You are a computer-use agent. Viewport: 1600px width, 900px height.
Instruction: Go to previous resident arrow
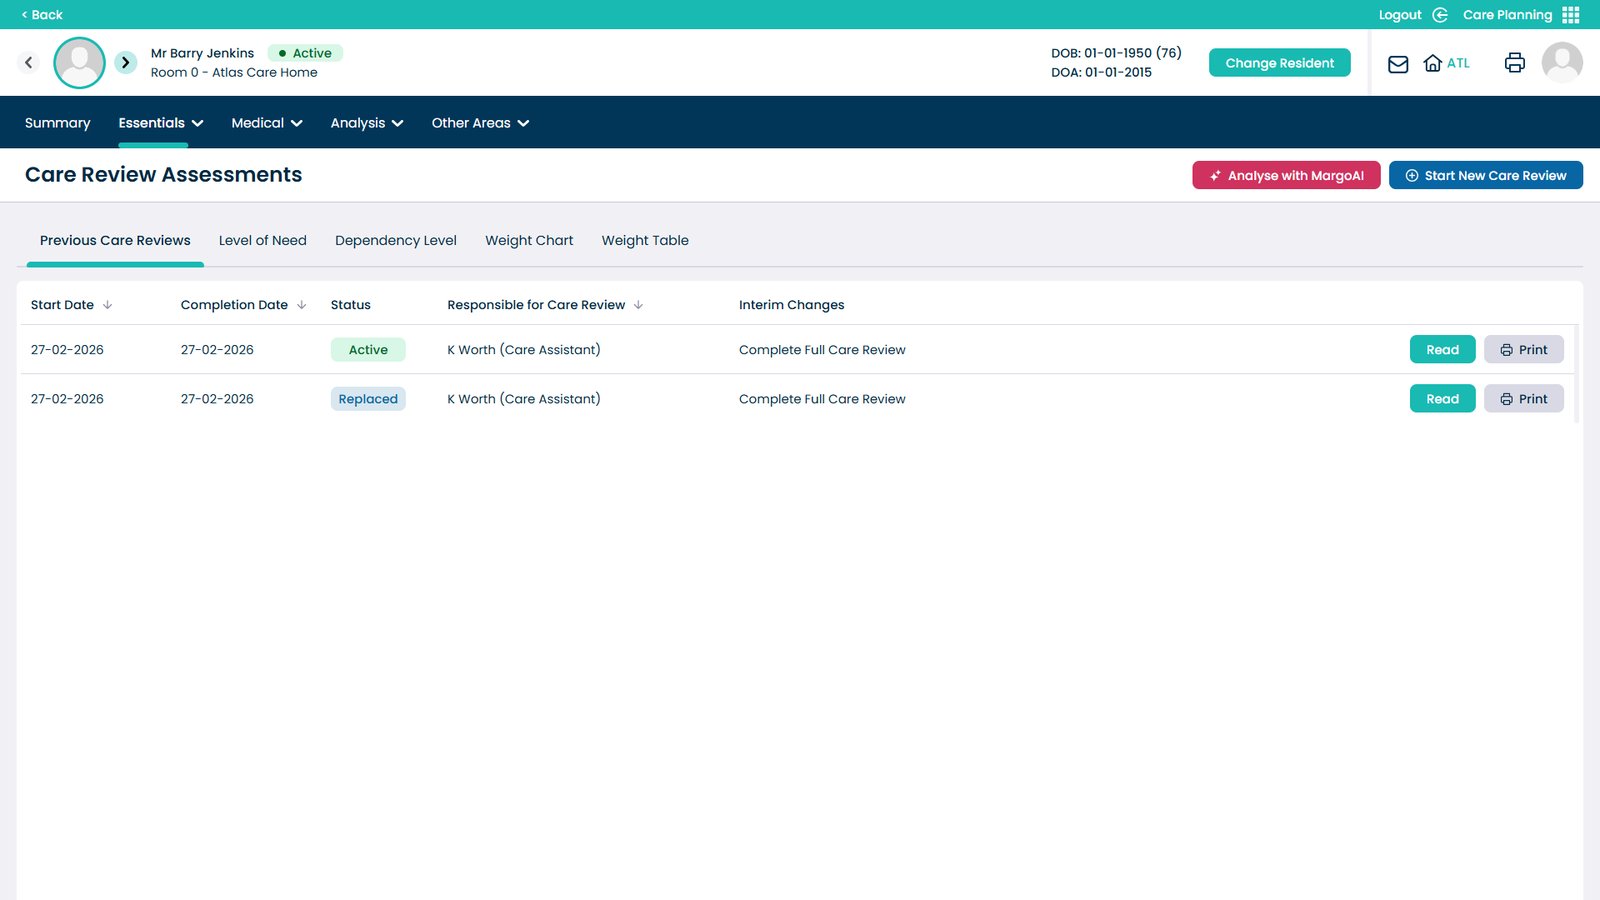[29, 63]
